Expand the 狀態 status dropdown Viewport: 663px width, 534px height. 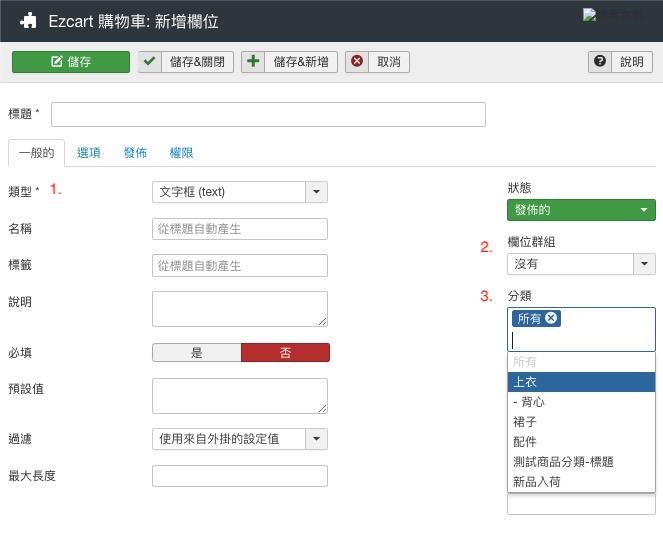coord(582,210)
